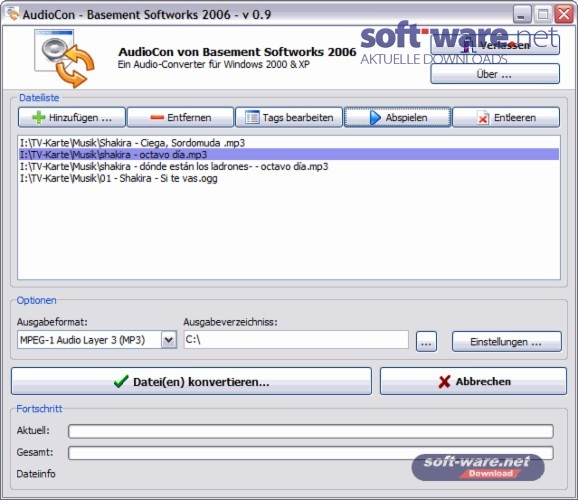Browse output folder with the ... button

pyautogui.click(x=426, y=341)
